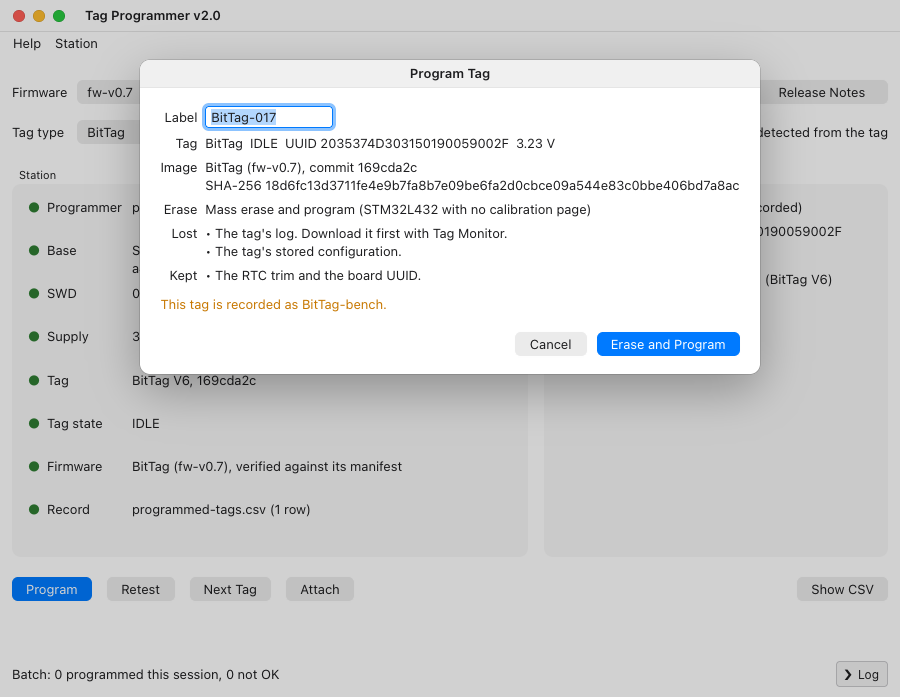Click the green Tag state status dot
This screenshot has width=900, height=697.
34,423
